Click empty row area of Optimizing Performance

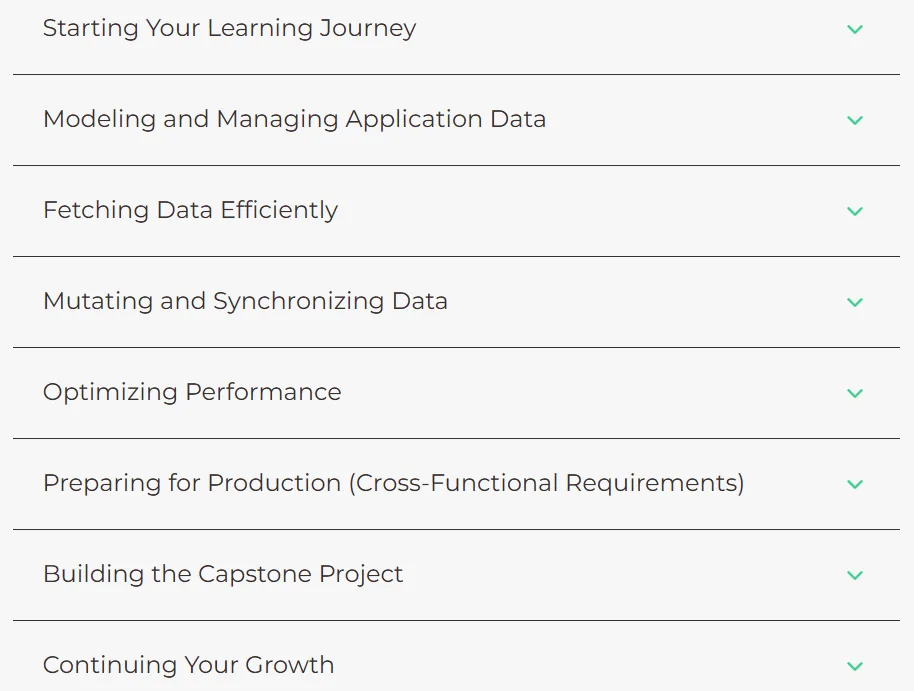click(583, 393)
